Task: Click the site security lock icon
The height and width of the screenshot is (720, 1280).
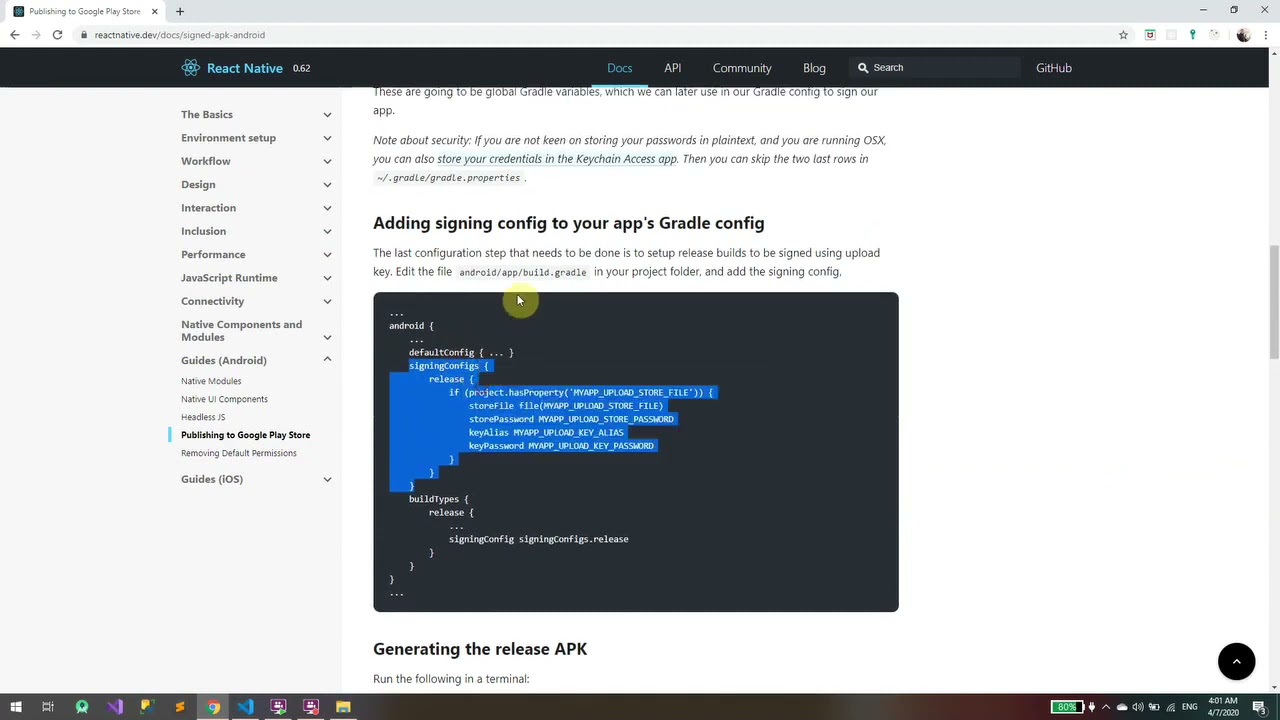Action: 85,35
